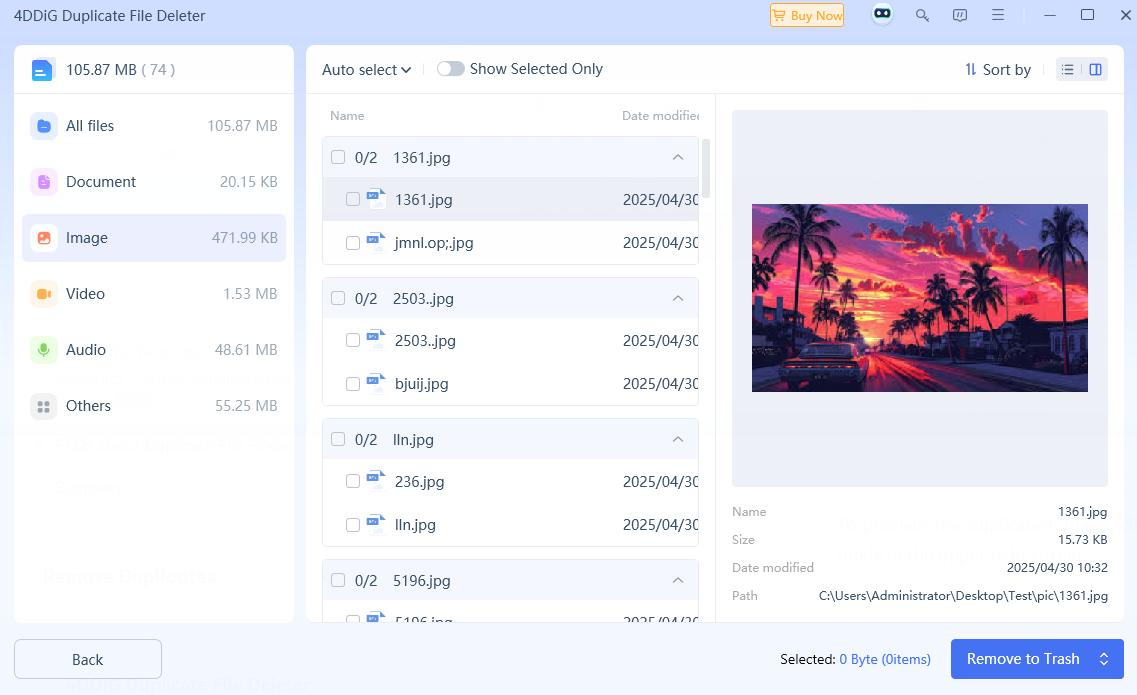1137x695 pixels.
Task: Click the robot assistant icon
Action: (881, 15)
